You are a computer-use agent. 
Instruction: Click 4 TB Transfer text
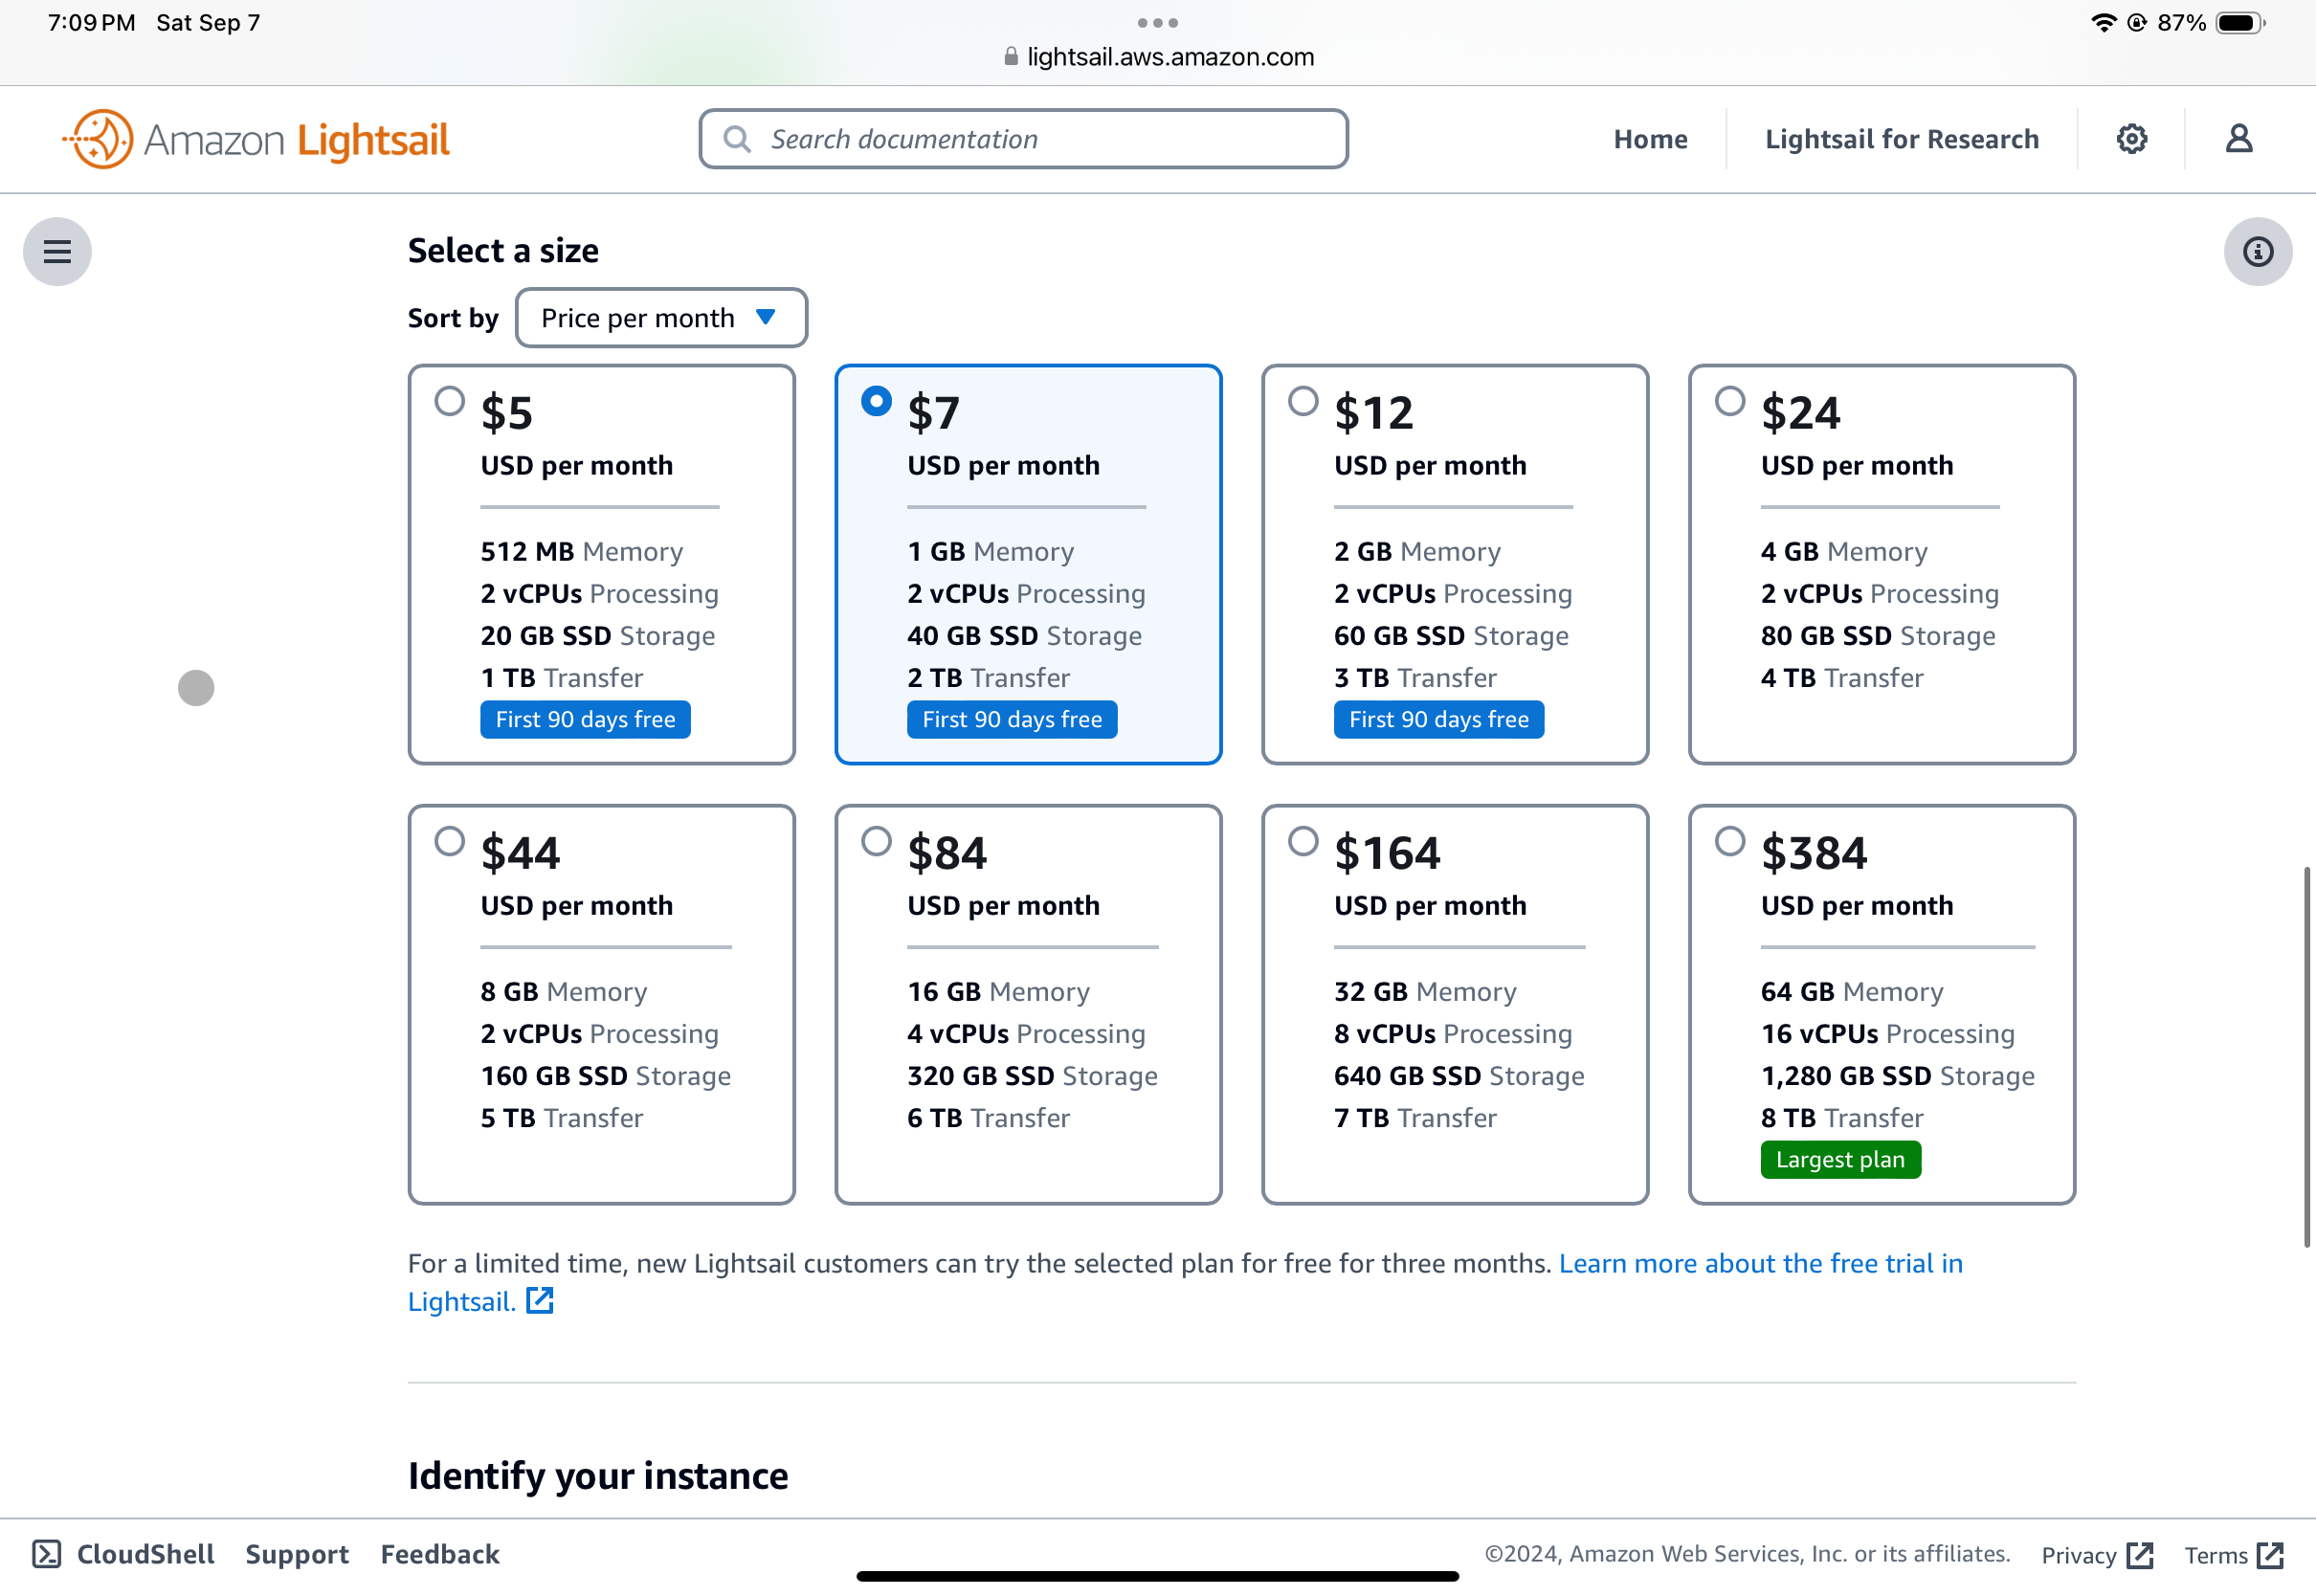pos(1842,677)
